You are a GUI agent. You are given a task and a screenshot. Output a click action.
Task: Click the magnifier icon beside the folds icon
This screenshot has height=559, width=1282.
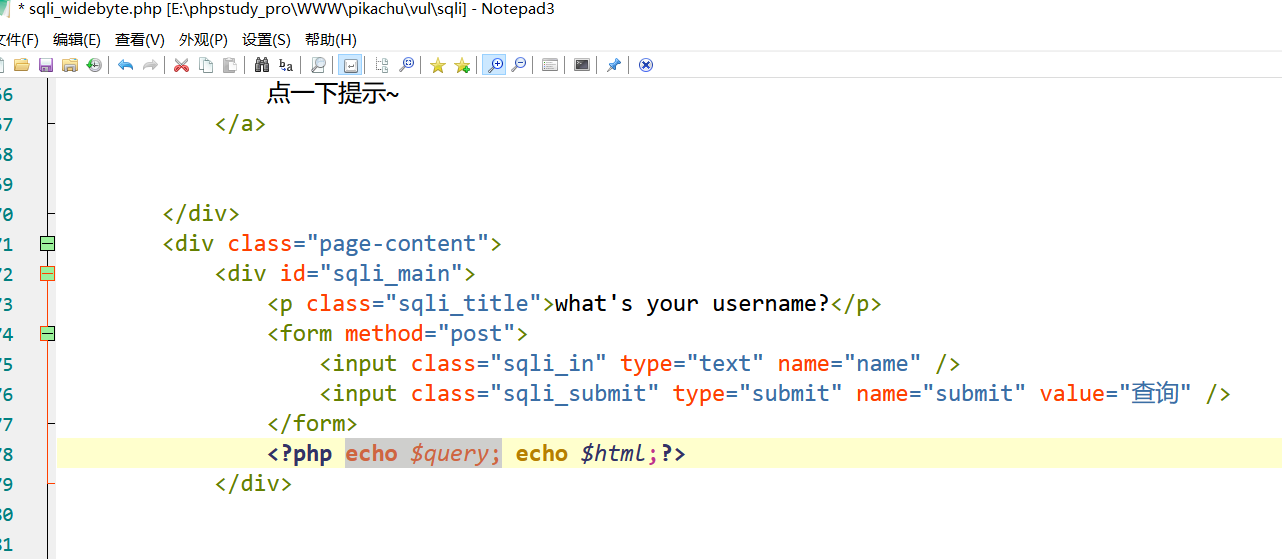pos(406,65)
